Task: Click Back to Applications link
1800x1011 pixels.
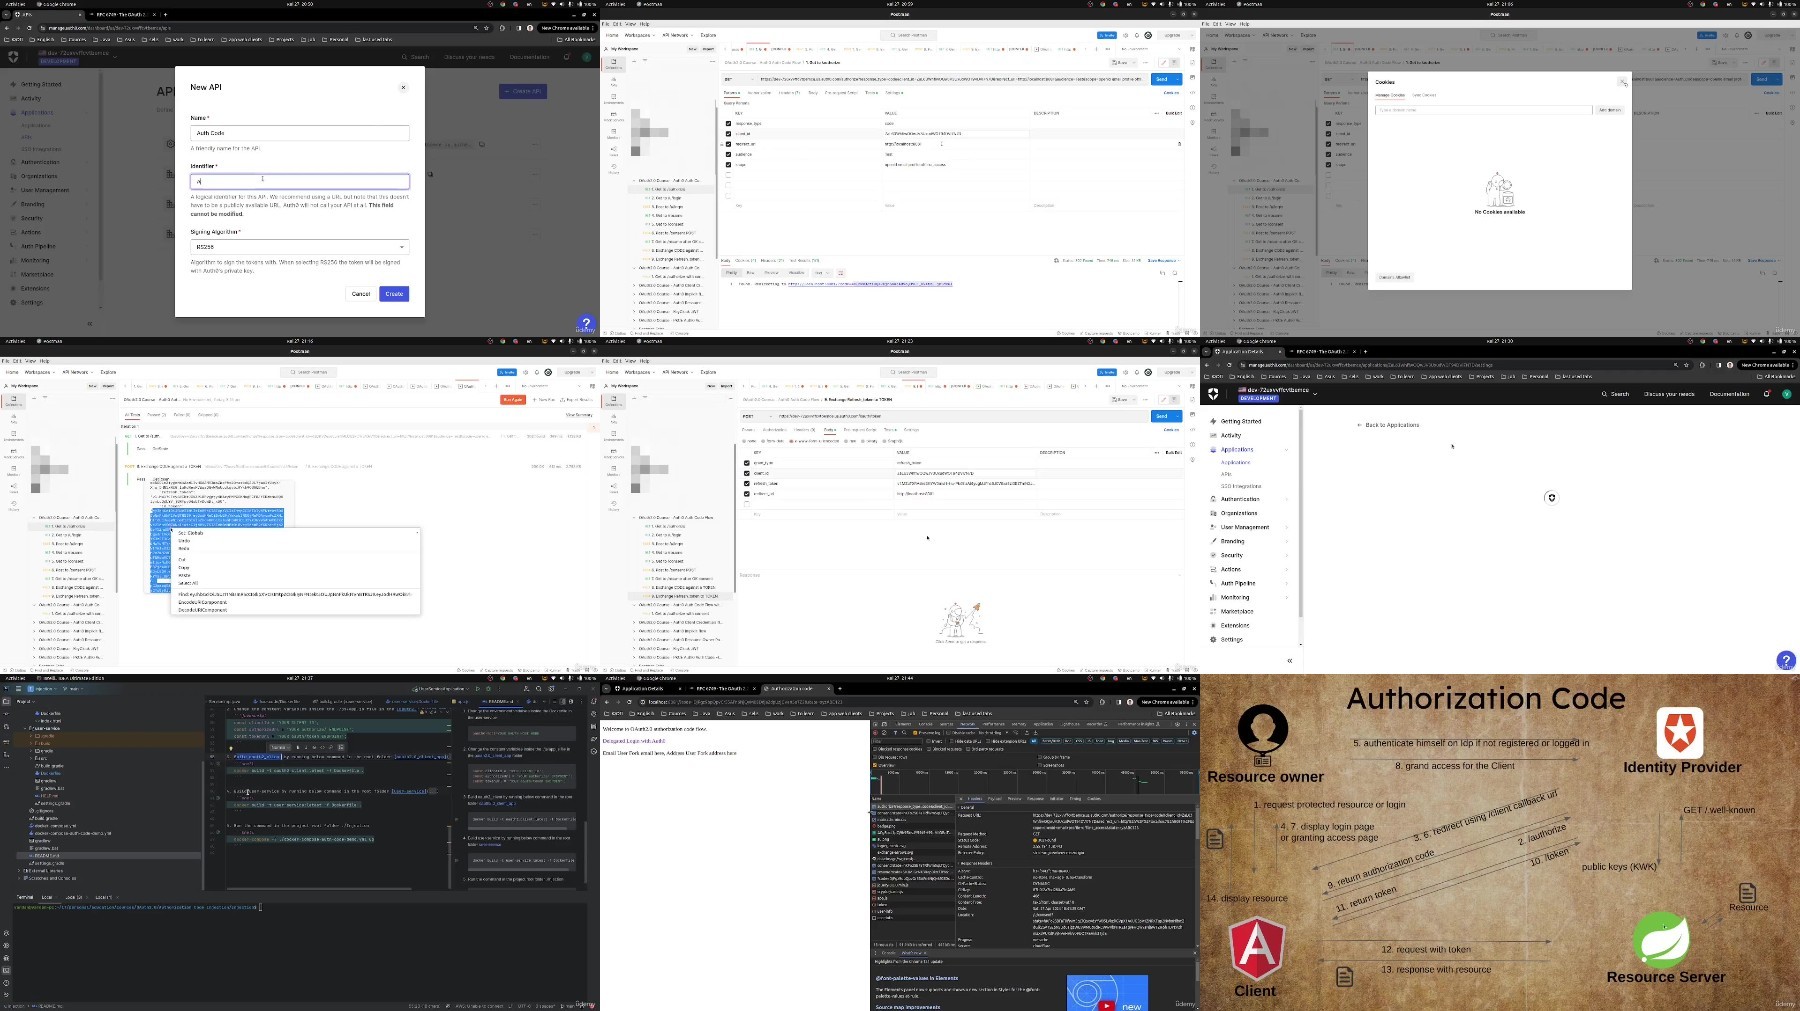Action: coord(1388,425)
